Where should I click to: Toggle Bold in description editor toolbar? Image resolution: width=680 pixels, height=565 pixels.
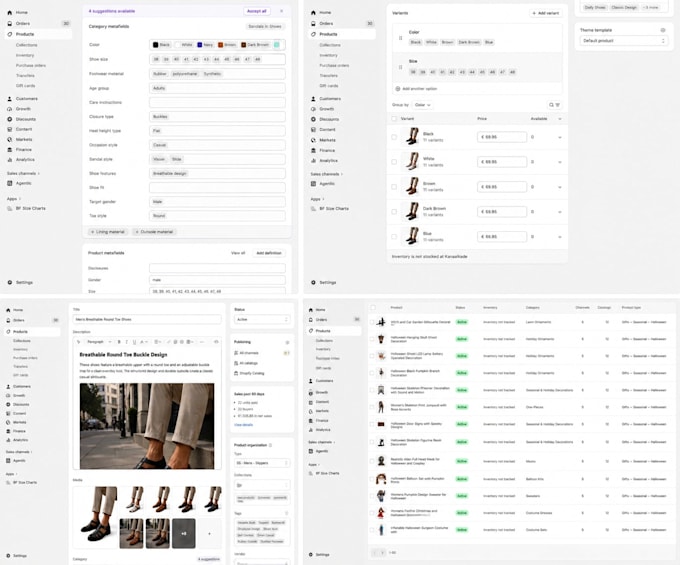(x=119, y=342)
